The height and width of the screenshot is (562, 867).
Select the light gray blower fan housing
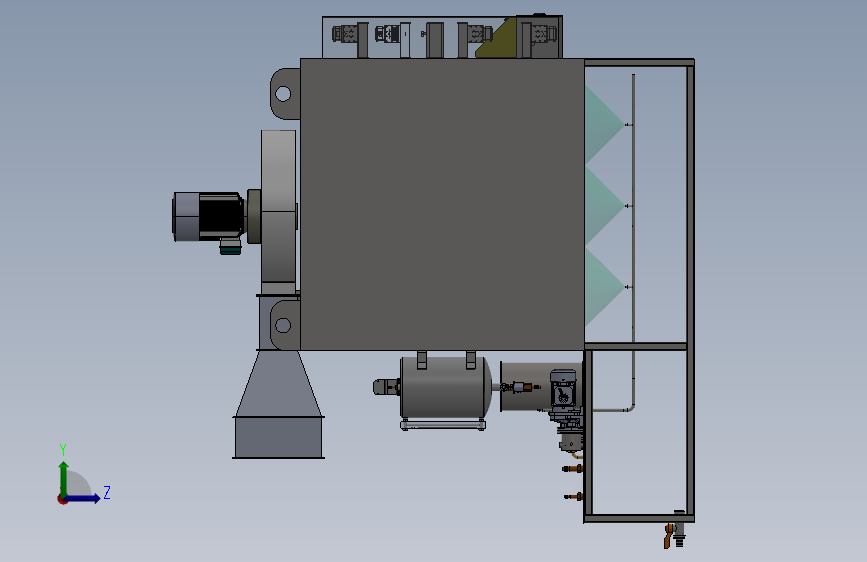(278, 212)
